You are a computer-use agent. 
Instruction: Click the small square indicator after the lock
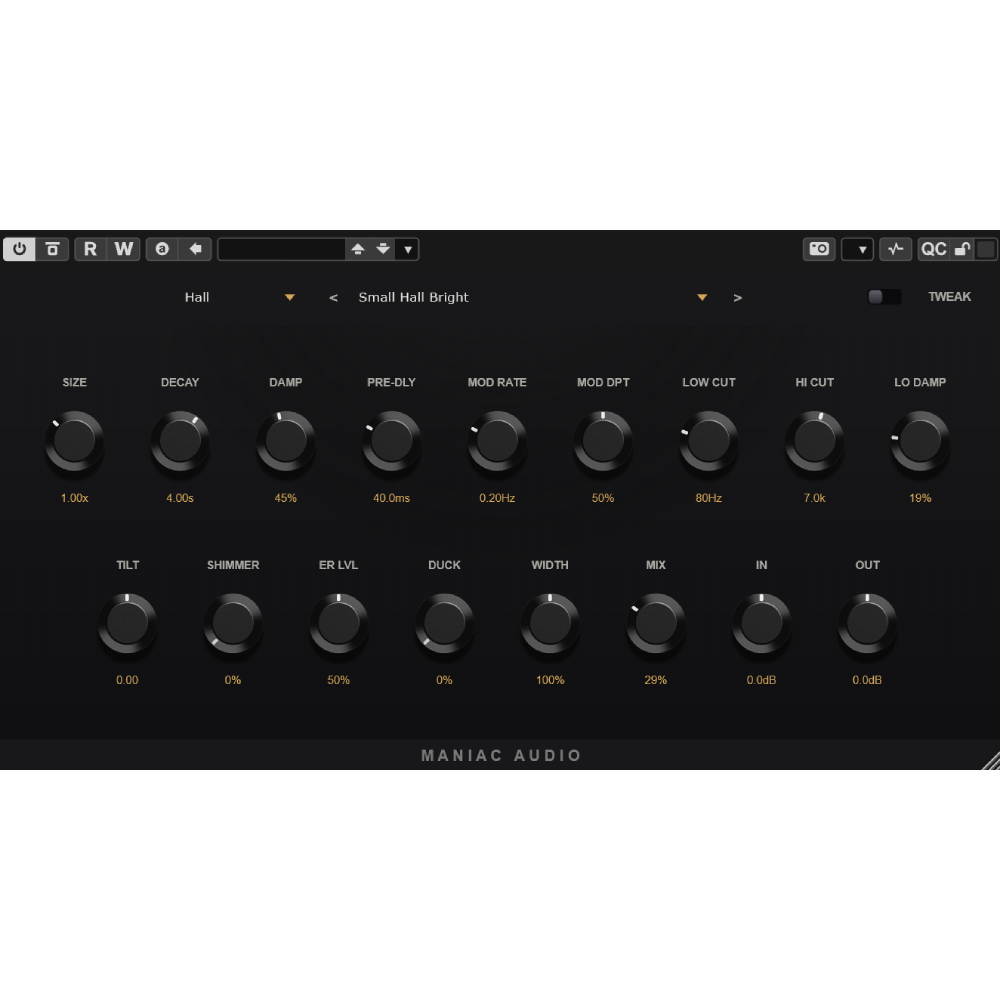click(x=985, y=249)
